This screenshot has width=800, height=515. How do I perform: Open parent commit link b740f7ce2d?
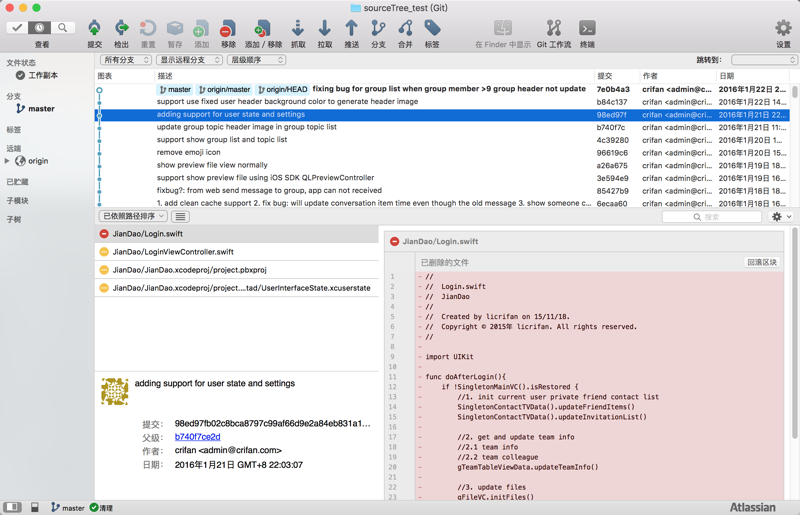pyautogui.click(x=197, y=437)
